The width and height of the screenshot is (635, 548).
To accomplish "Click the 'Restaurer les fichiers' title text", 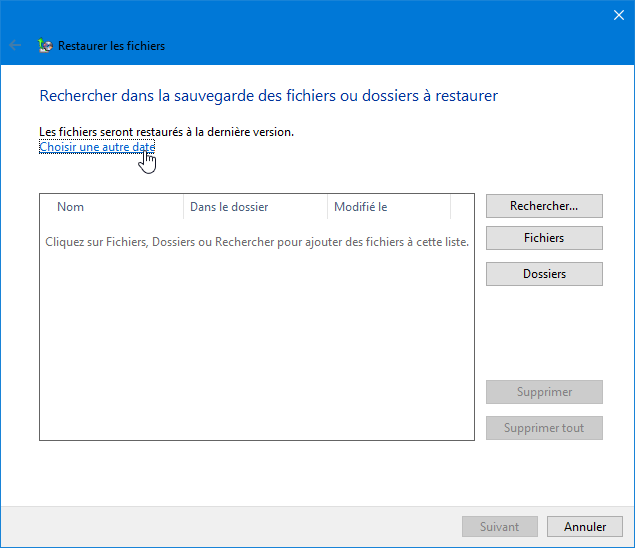I will (111, 46).
